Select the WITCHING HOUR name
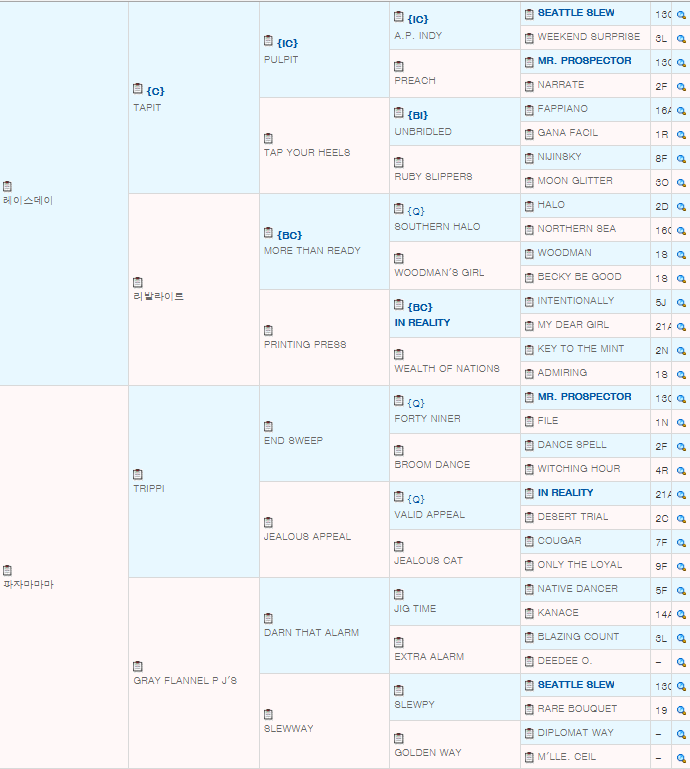 click(x=579, y=469)
